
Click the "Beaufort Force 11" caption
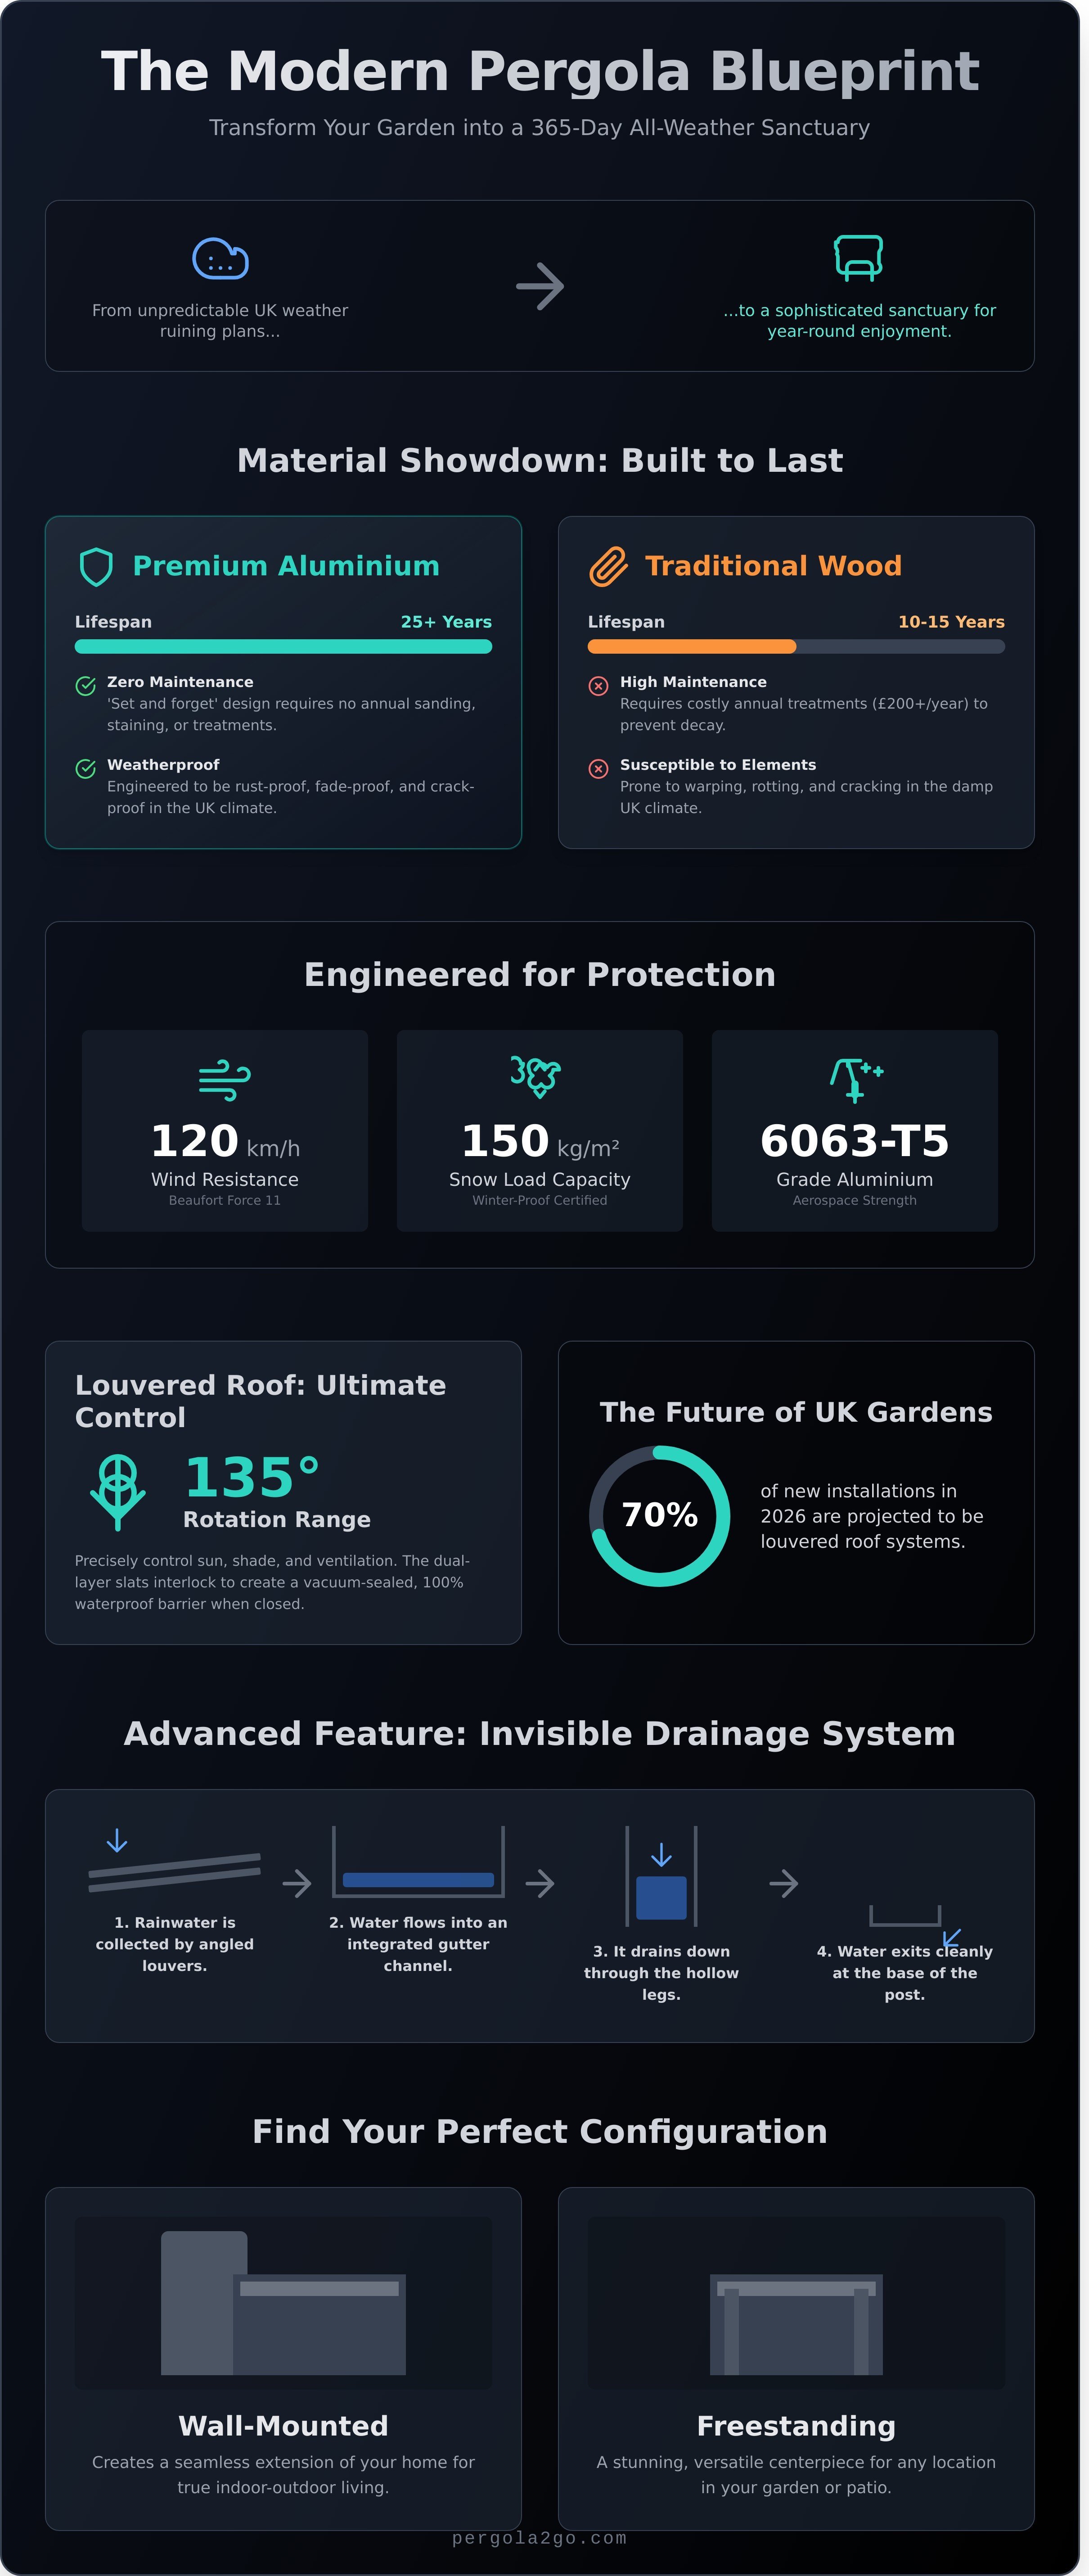(225, 1200)
